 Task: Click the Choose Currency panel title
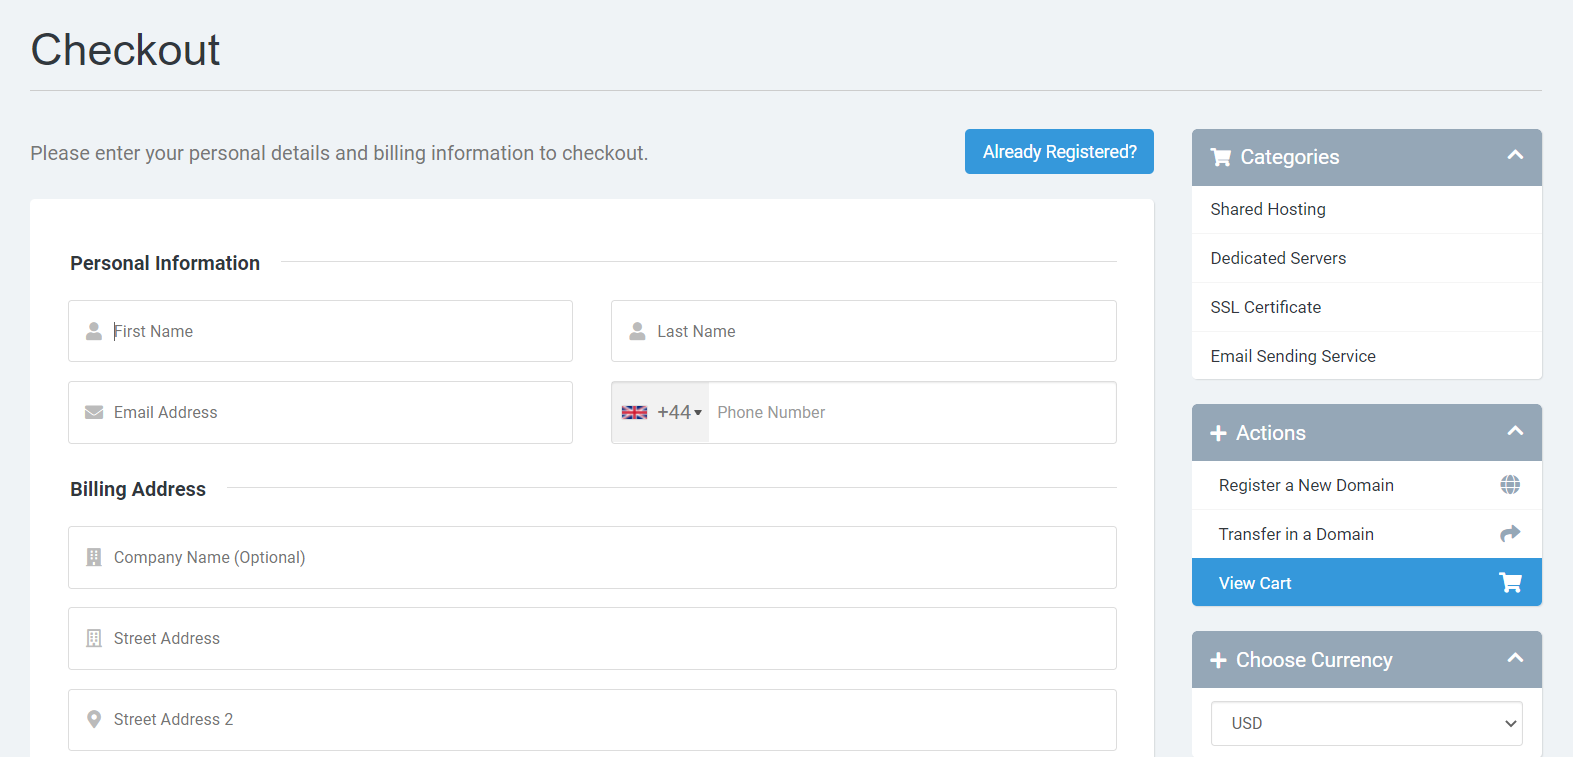1314,660
